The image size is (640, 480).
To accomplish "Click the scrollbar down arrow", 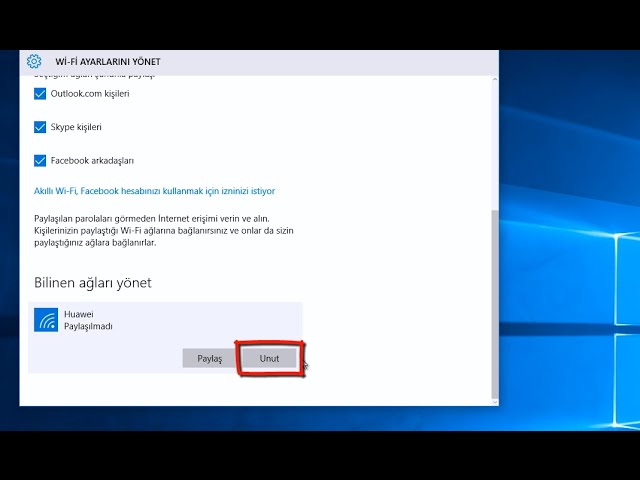I will [x=495, y=402].
